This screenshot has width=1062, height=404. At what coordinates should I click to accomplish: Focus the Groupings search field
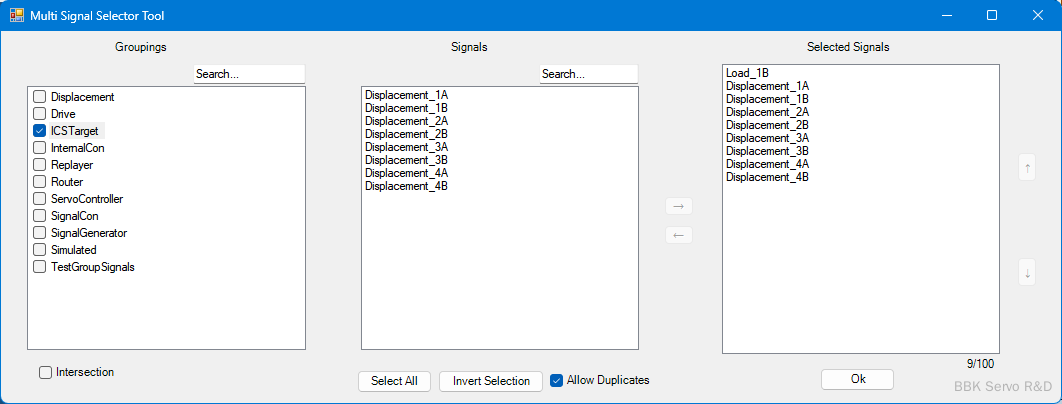[x=248, y=75]
